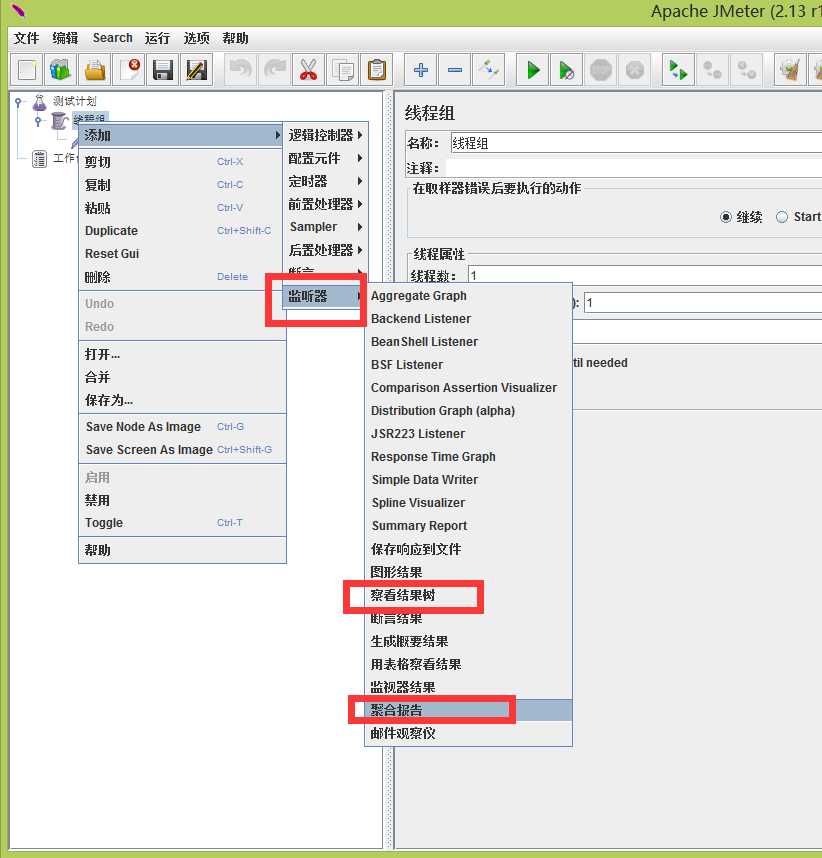Click the Close test plan icon
The image size is (822, 858).
[x=129, y=71]
